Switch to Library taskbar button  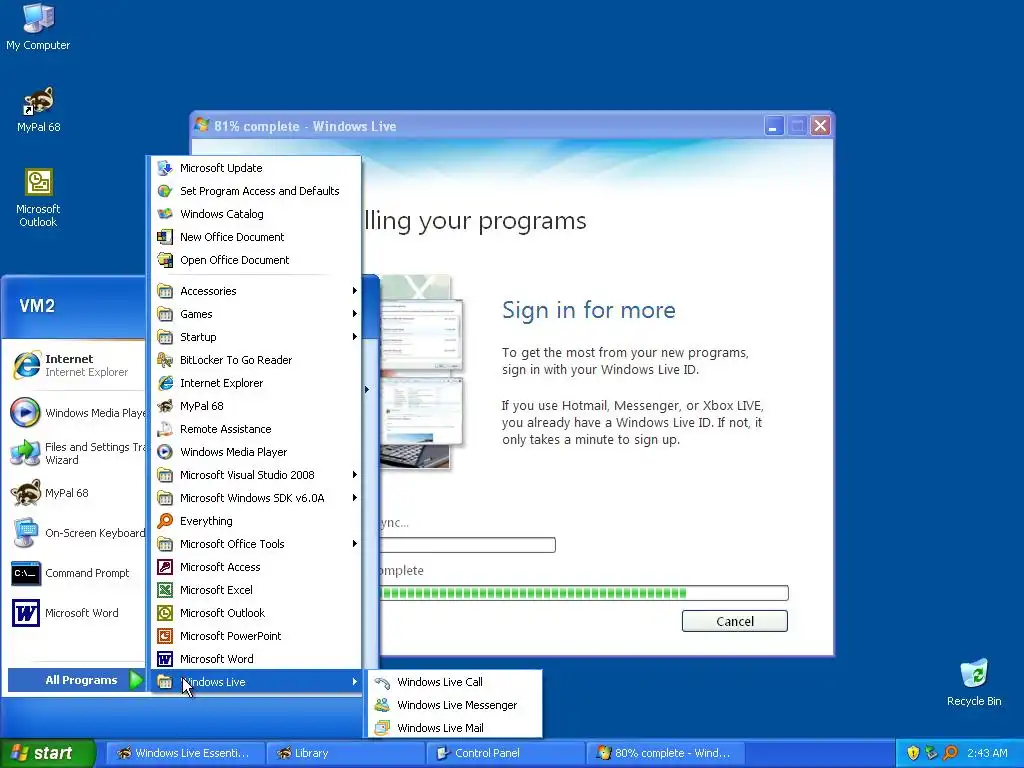(345, 753)
